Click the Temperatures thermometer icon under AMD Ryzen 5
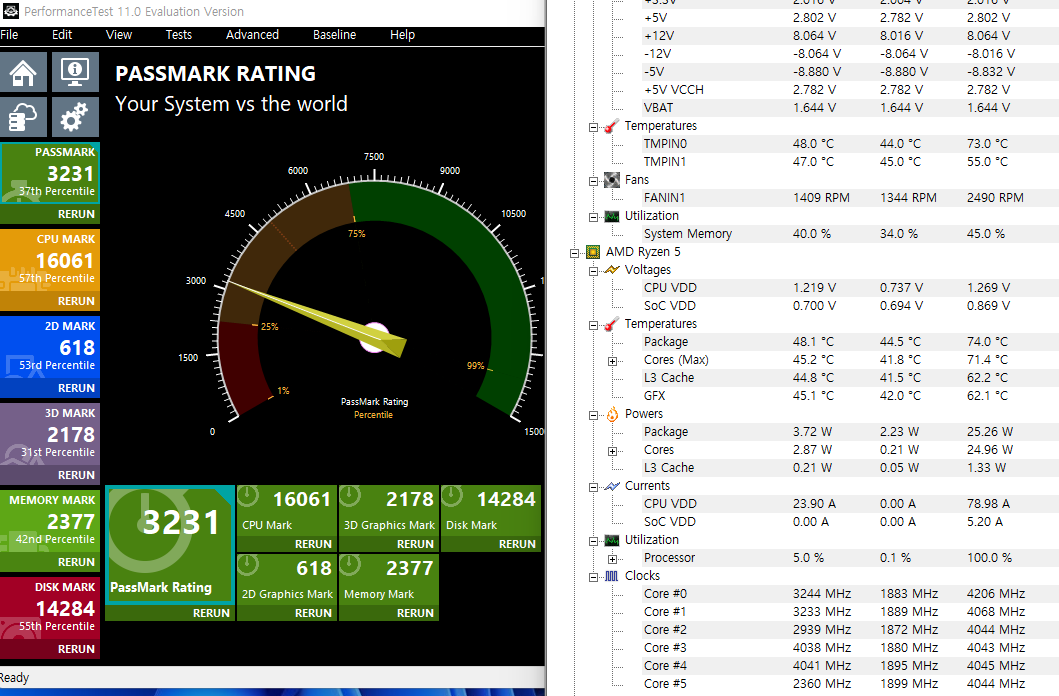This screenshot has width=1059, height=696. [x=612, y=324]
